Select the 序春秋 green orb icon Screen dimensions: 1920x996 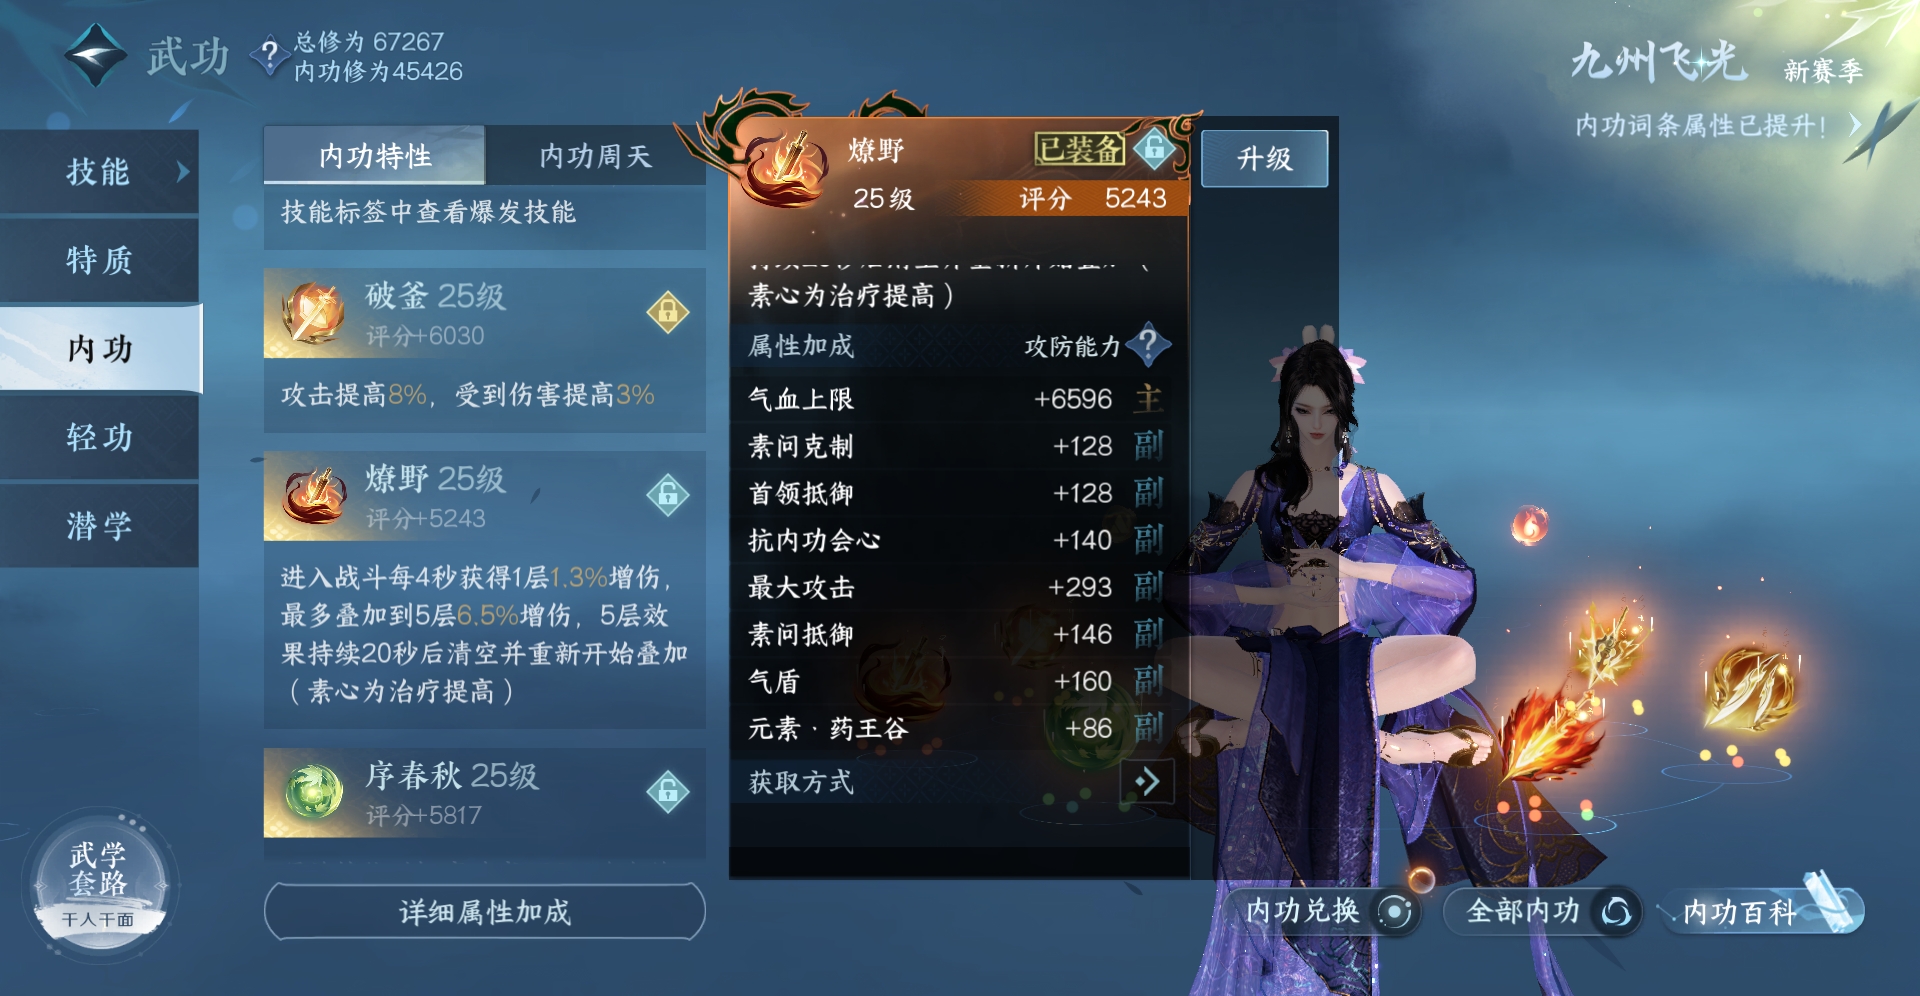tap(313, 792)
